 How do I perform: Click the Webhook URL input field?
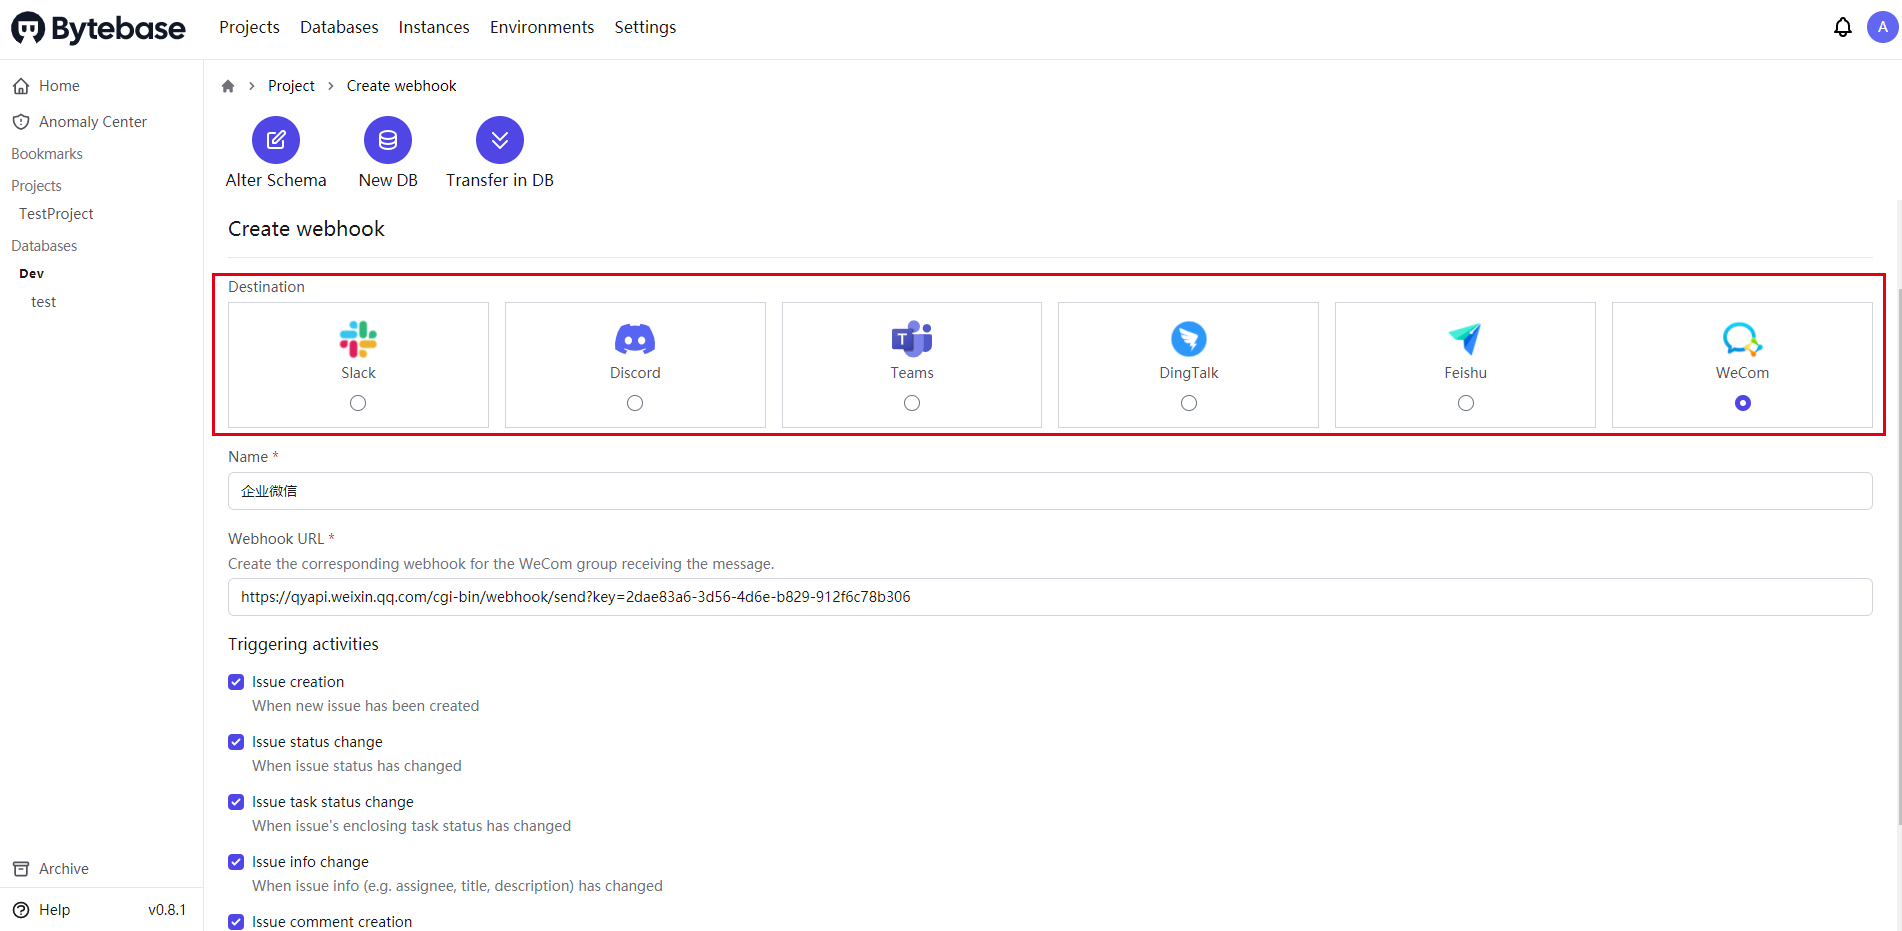tap(1050, 597)
